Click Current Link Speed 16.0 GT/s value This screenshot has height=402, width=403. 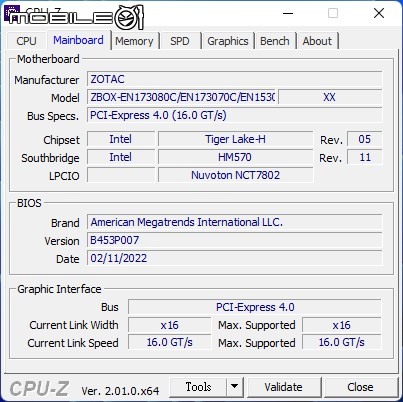pyautogui.click(x=170, y=342)
